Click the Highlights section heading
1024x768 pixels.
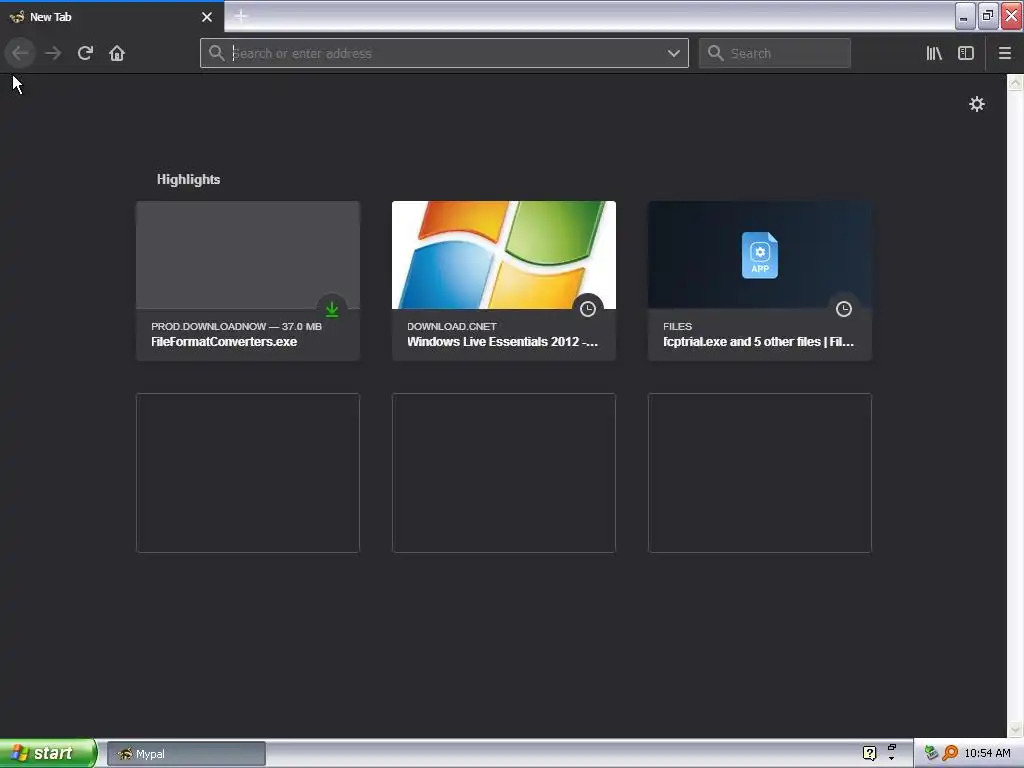pos(188,180)
